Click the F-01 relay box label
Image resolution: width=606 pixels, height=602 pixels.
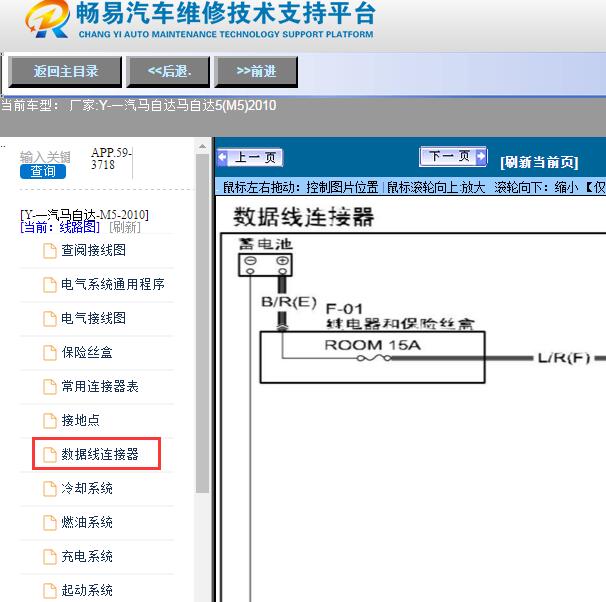pyautogui.click(x=344, y=309)
